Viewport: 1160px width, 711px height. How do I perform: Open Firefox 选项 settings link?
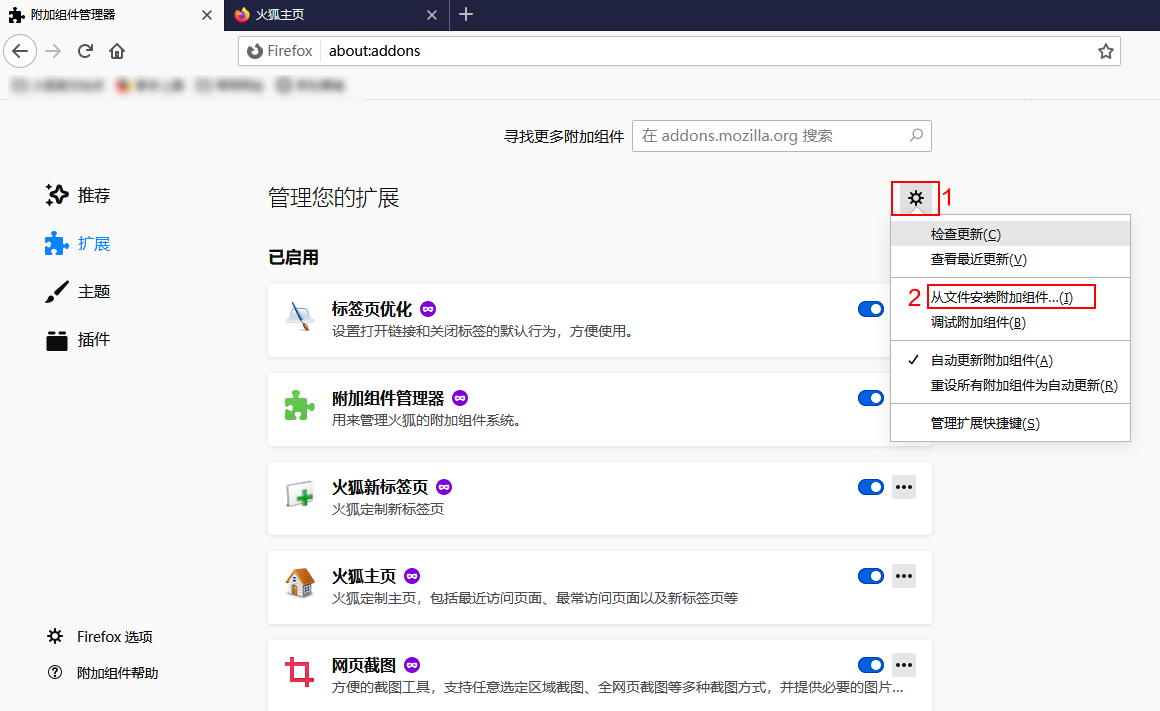coord(100,636)
